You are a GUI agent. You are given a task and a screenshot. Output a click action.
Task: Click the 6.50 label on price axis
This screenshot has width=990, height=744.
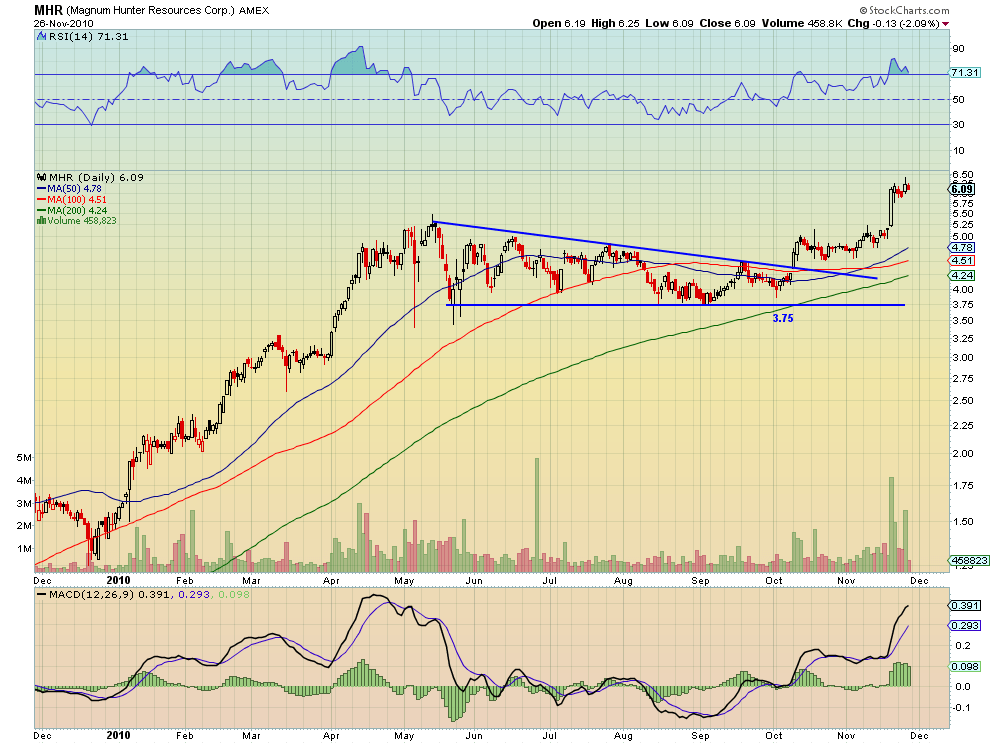[x=962, y=174]
